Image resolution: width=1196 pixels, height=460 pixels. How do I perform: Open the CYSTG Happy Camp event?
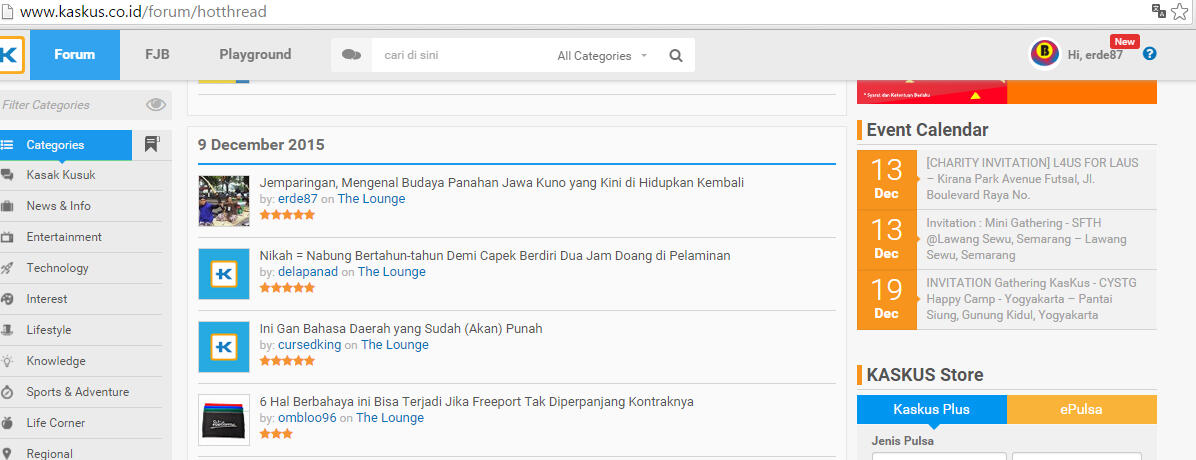(x=1031, y=299)
